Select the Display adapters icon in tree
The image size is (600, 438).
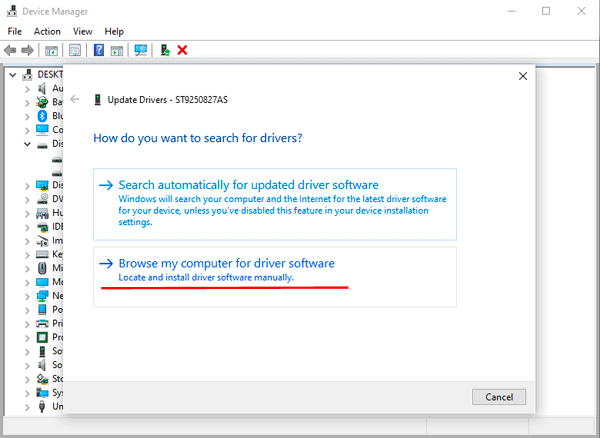42,186
